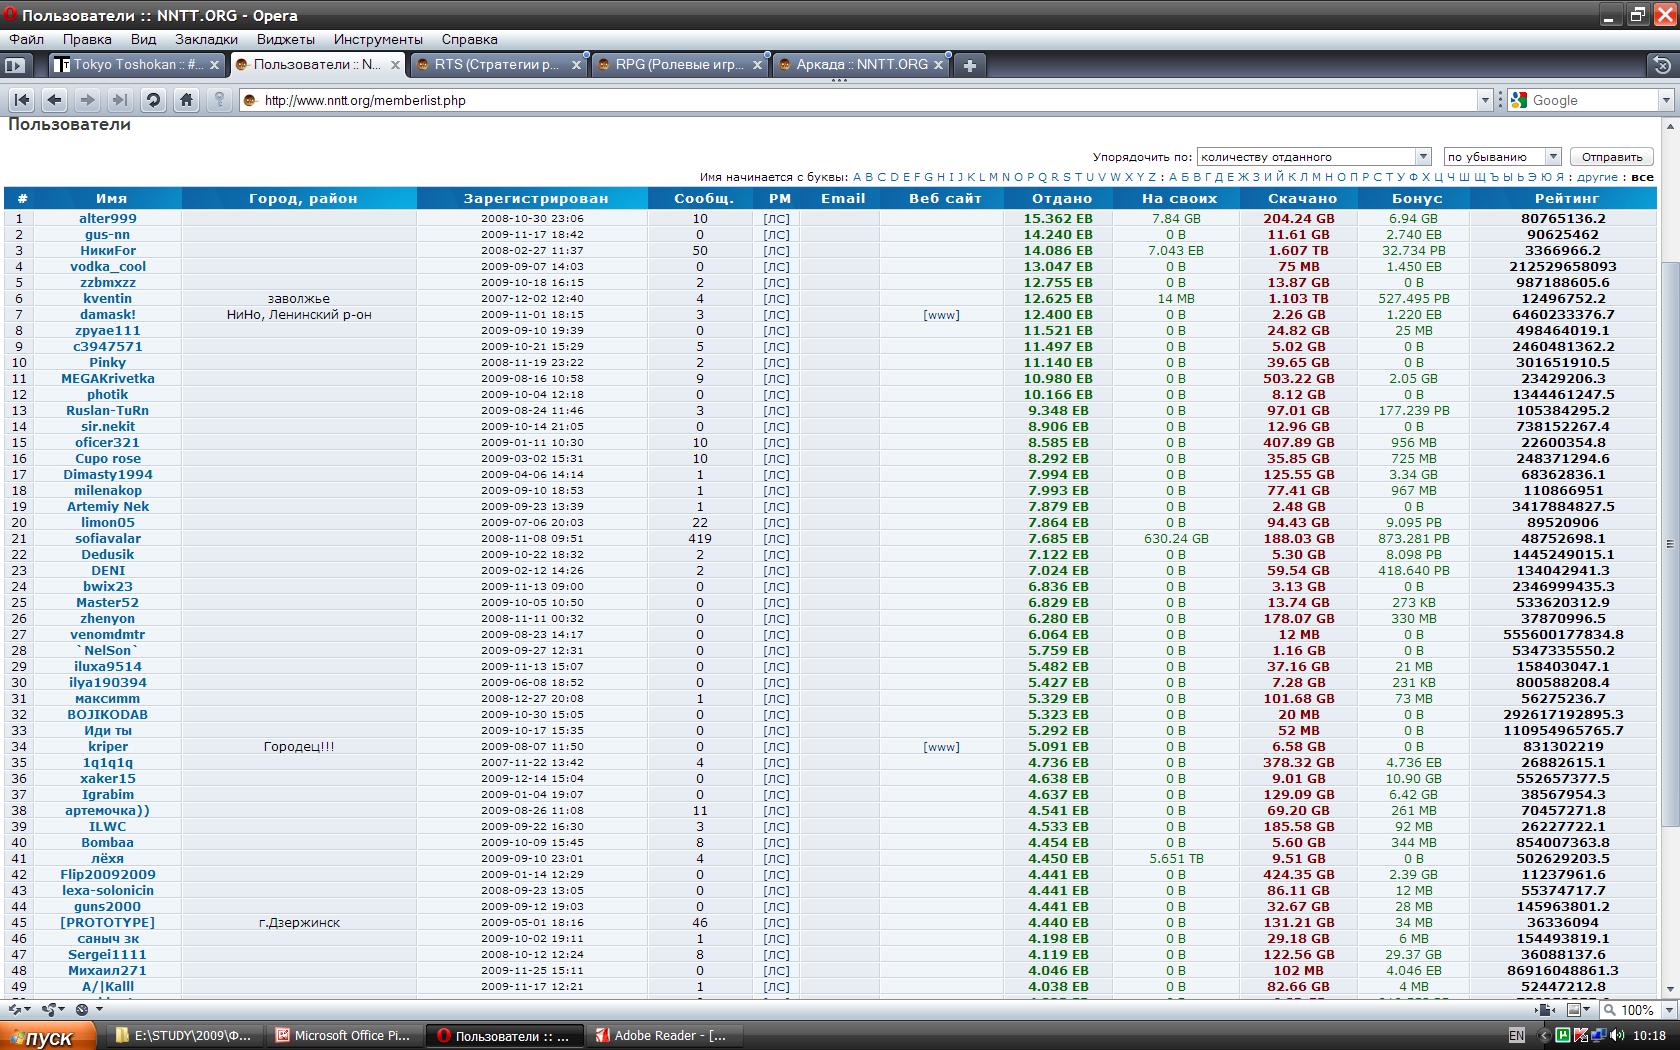Viewport: 1680px width, 1050px height.
Task: Open closed tabs trash icon
Action: point(1661,65)
